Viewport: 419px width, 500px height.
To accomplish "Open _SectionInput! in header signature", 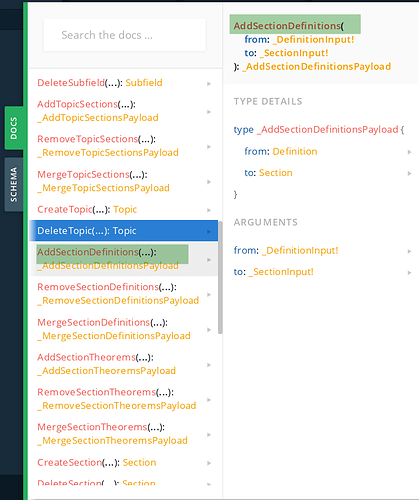I will click(294, 53).
